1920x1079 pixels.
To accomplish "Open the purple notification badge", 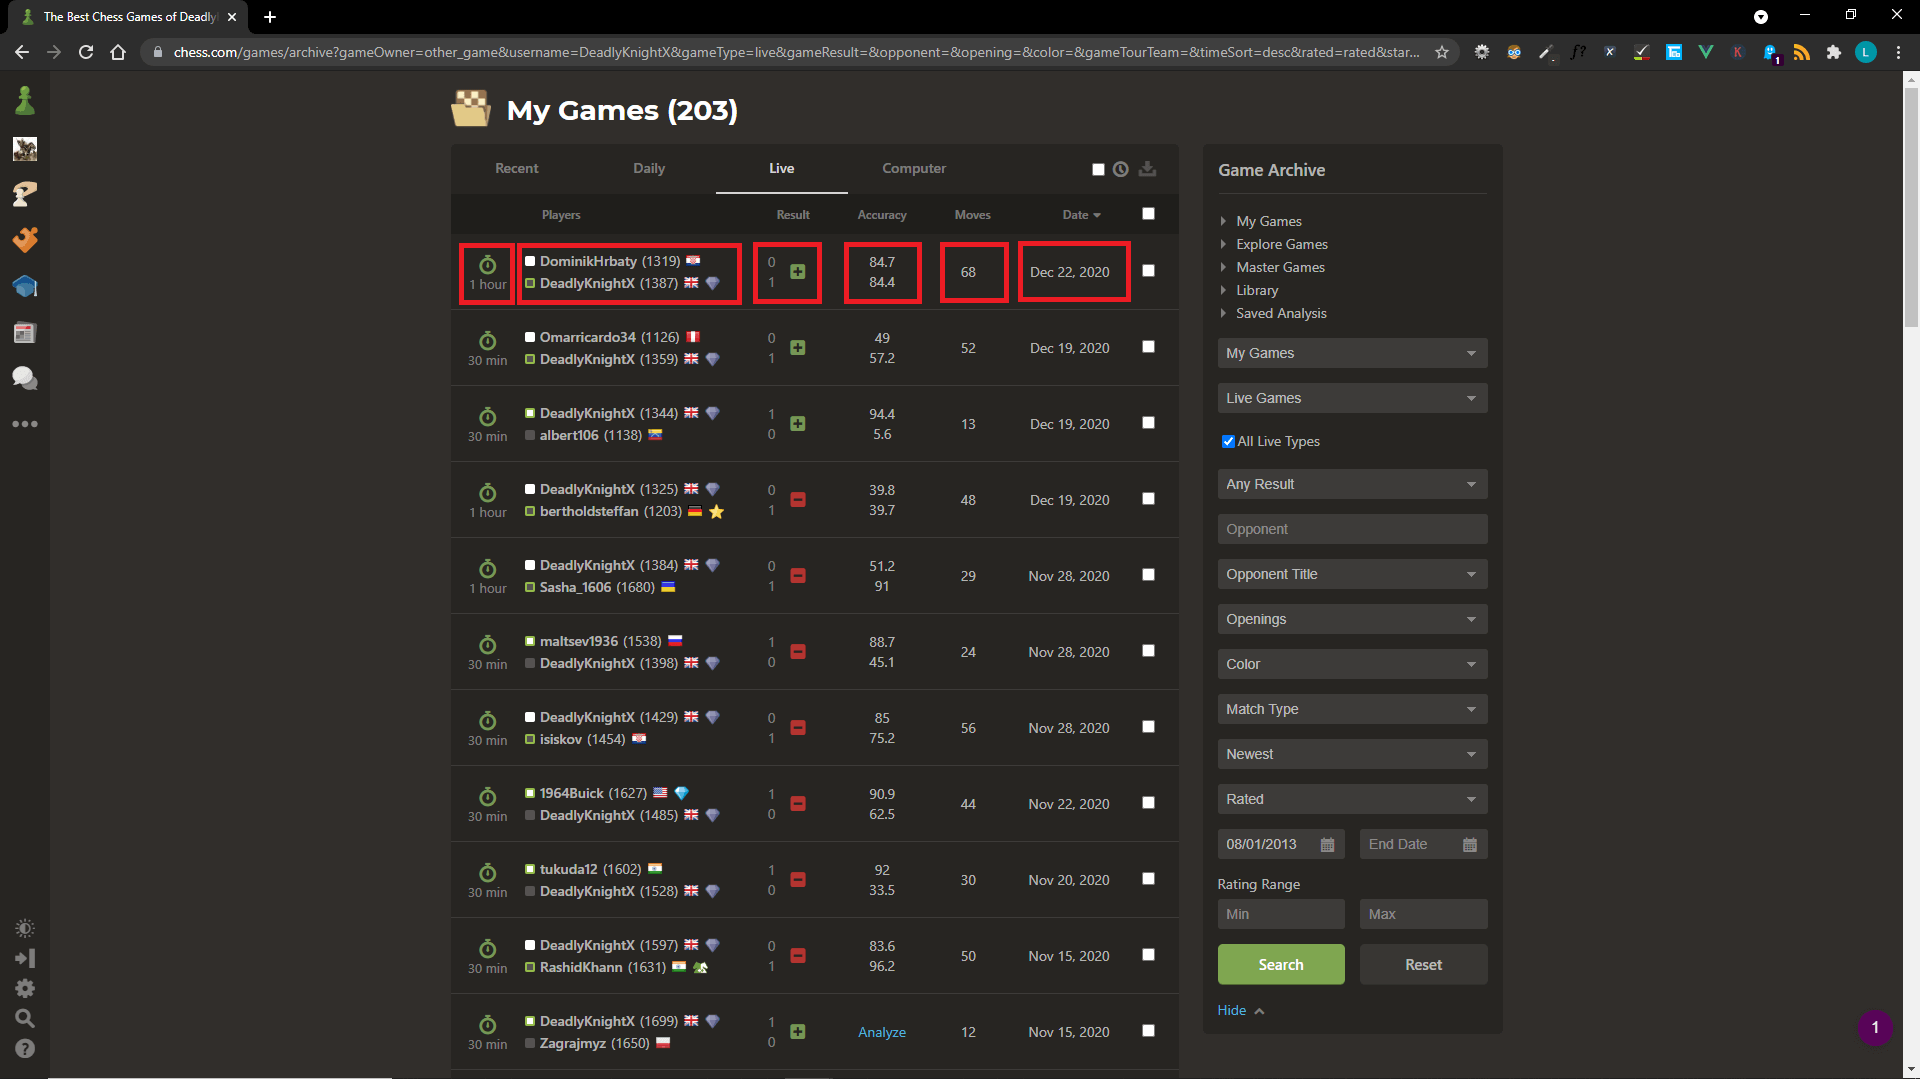I will [x=1875, y=1027].
